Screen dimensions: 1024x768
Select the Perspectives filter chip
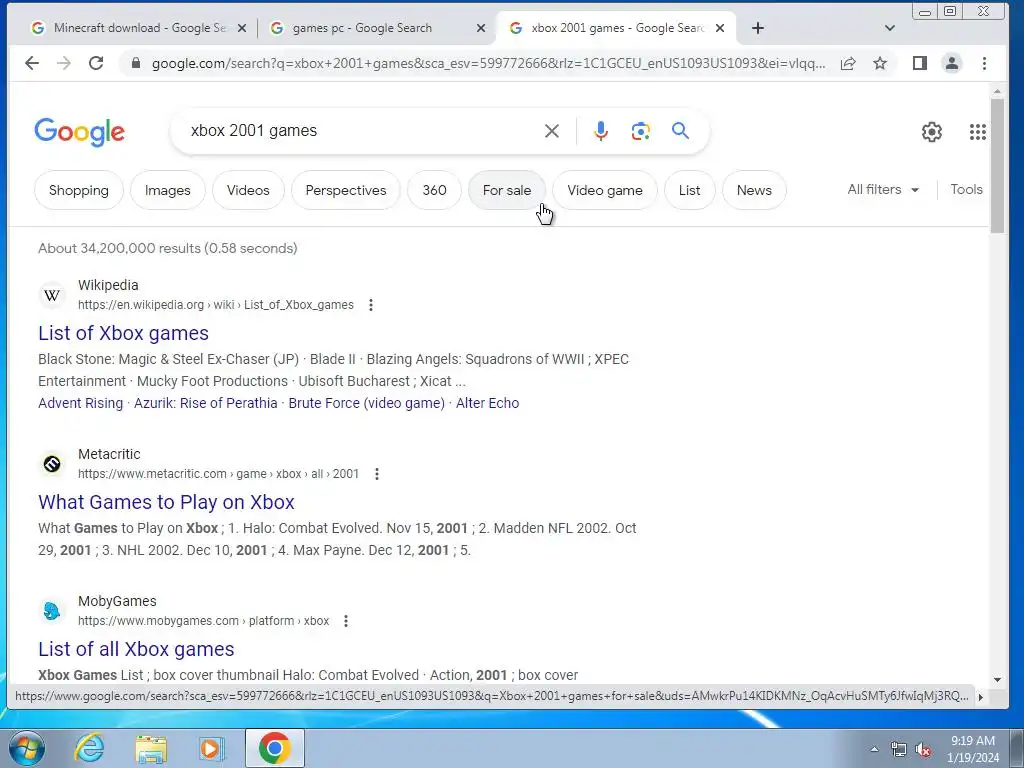tap(346, 190)
